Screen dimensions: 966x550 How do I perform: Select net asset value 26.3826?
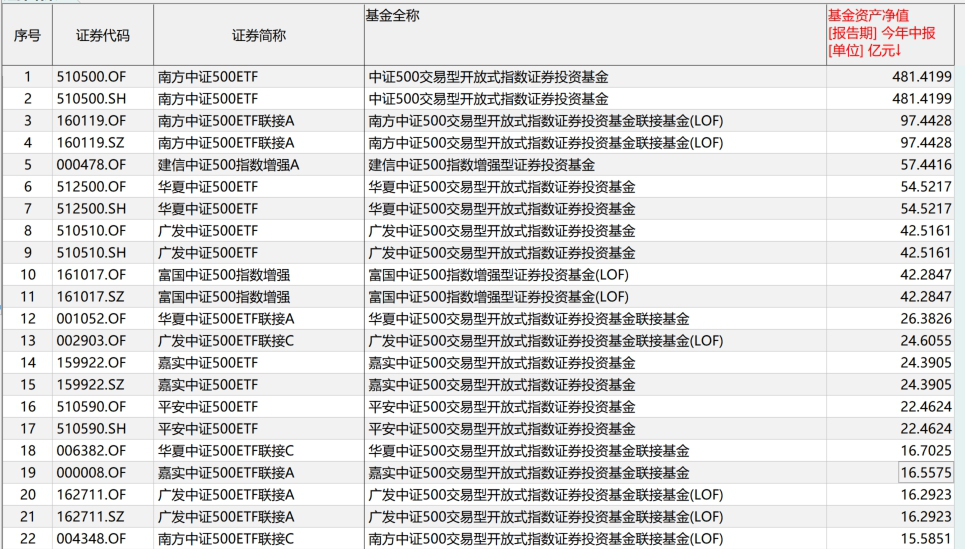pos(926,319)
